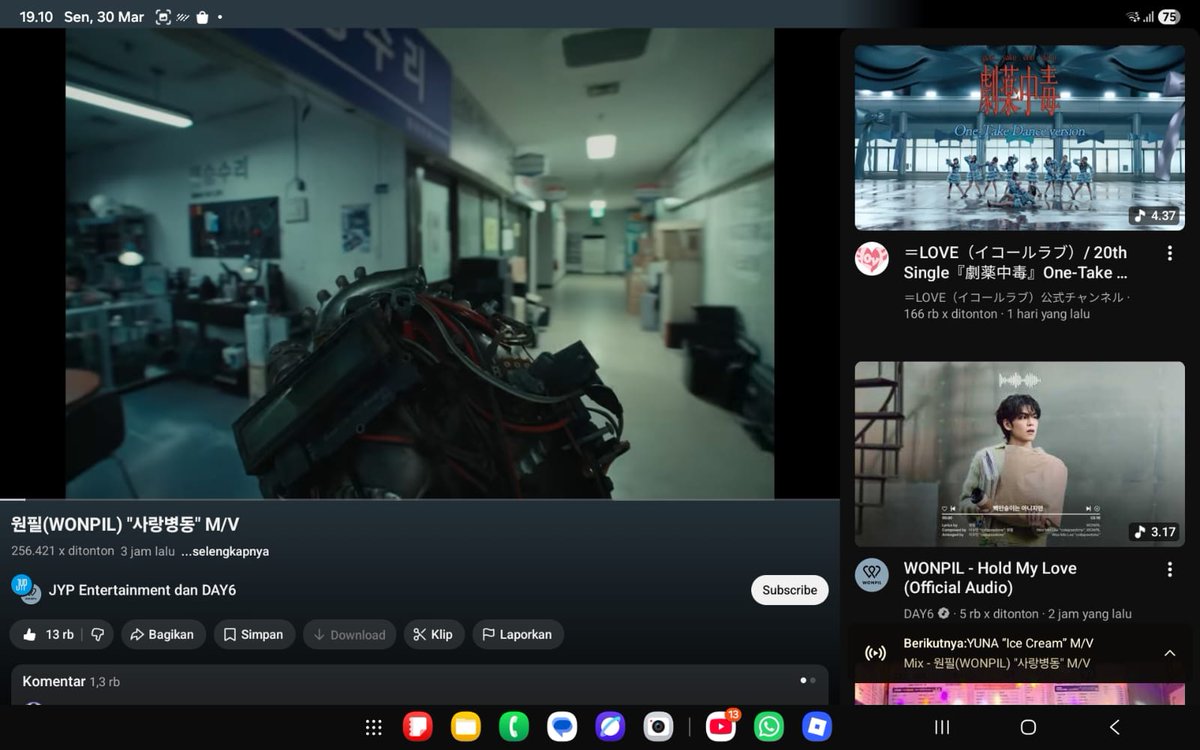Tap the 4.37 music duration badge
This screenshot has height=750, width=1200.
(x=1154, y=215)
